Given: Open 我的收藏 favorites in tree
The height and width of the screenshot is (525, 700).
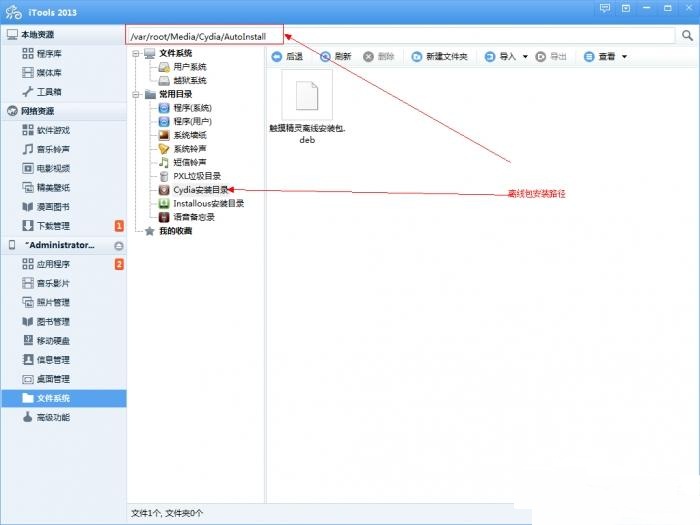Looking at the screenshot, I should tap(174, 231).
